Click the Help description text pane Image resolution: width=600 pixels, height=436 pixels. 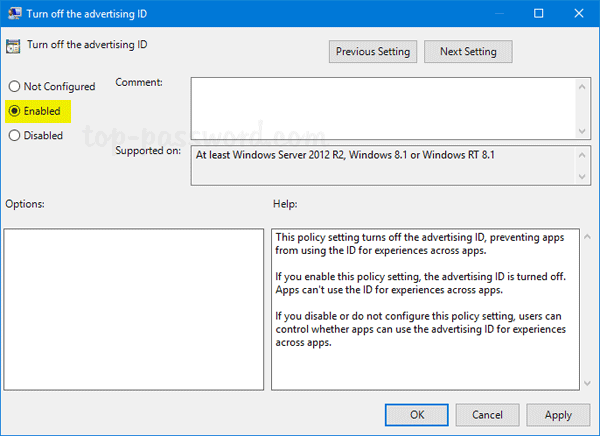[x=424, y=308]
